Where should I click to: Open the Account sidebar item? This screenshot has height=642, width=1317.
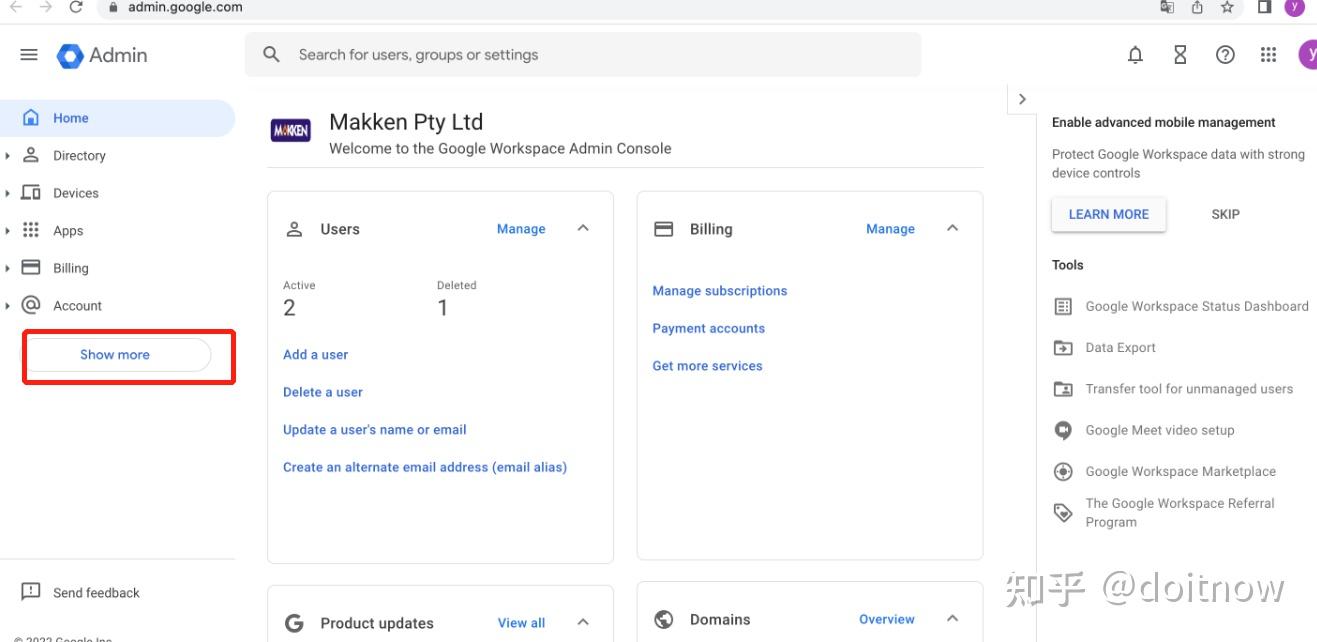[77, 306]
